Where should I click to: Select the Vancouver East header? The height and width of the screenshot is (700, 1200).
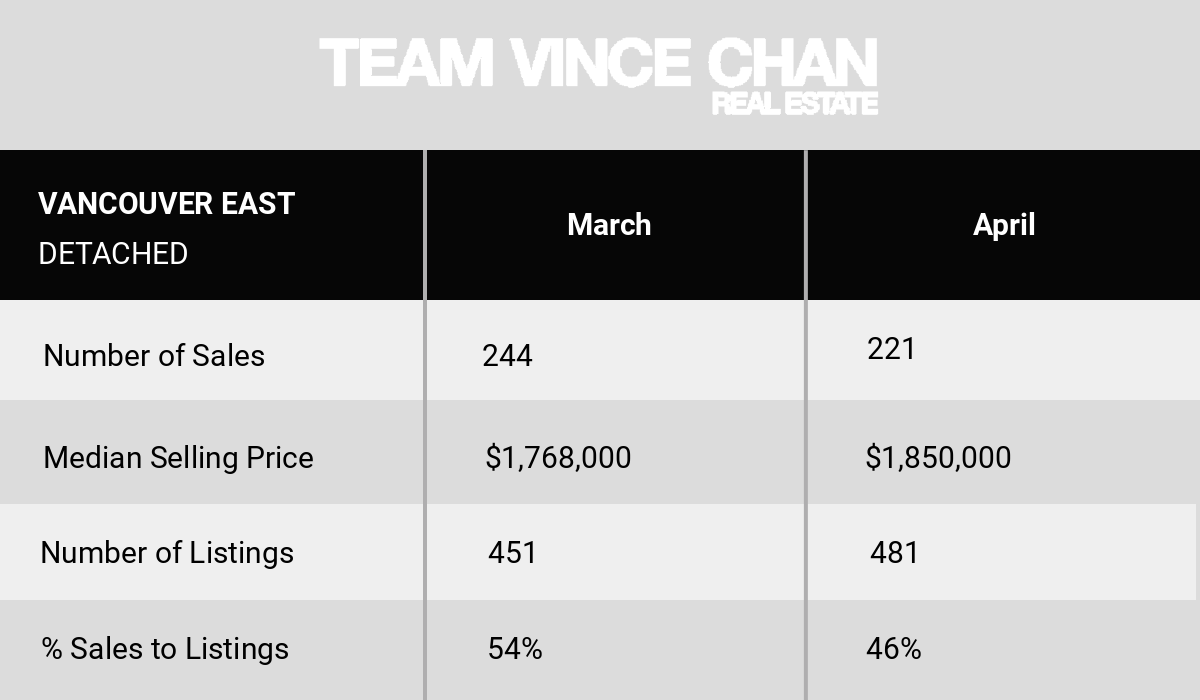point(166,203)
